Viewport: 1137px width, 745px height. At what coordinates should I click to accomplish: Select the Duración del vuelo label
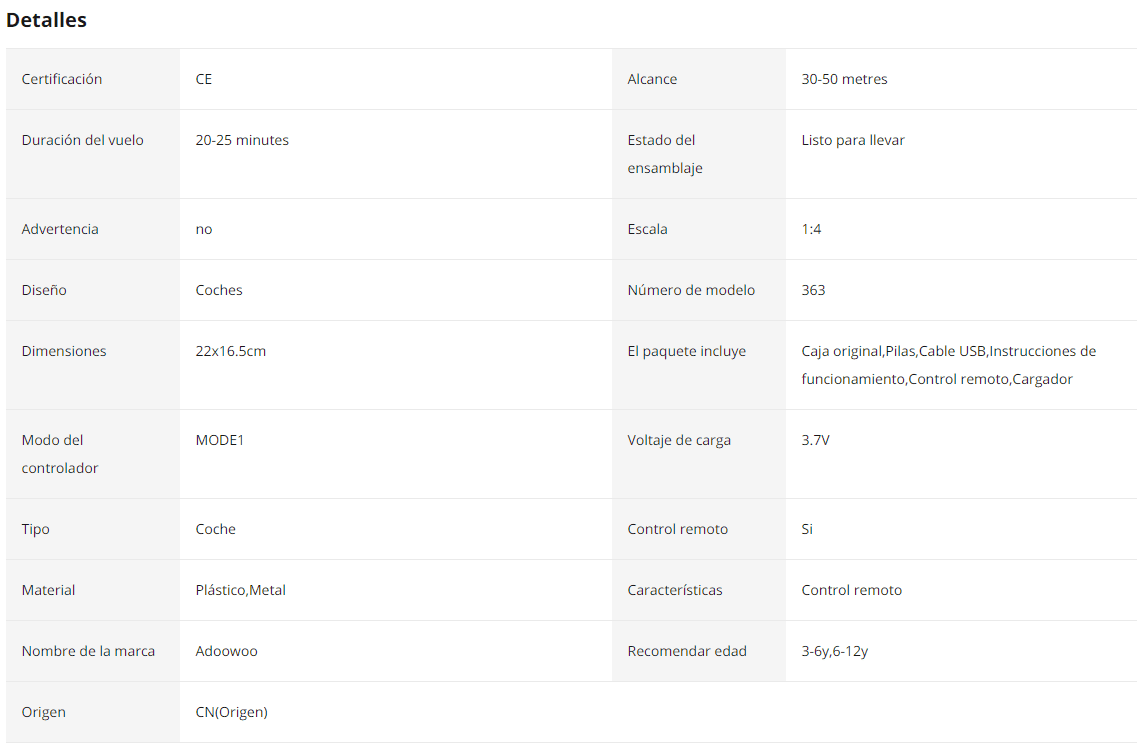tap(83, 140)
